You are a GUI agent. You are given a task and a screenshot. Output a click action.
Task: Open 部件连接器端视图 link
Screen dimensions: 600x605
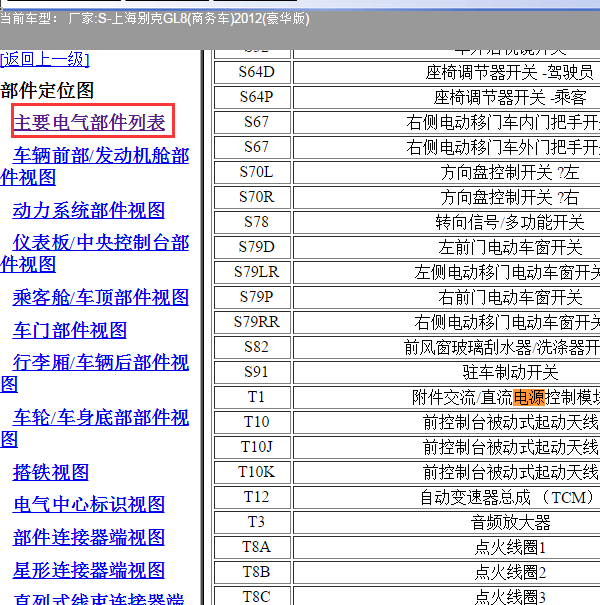[x=88, y=537]
